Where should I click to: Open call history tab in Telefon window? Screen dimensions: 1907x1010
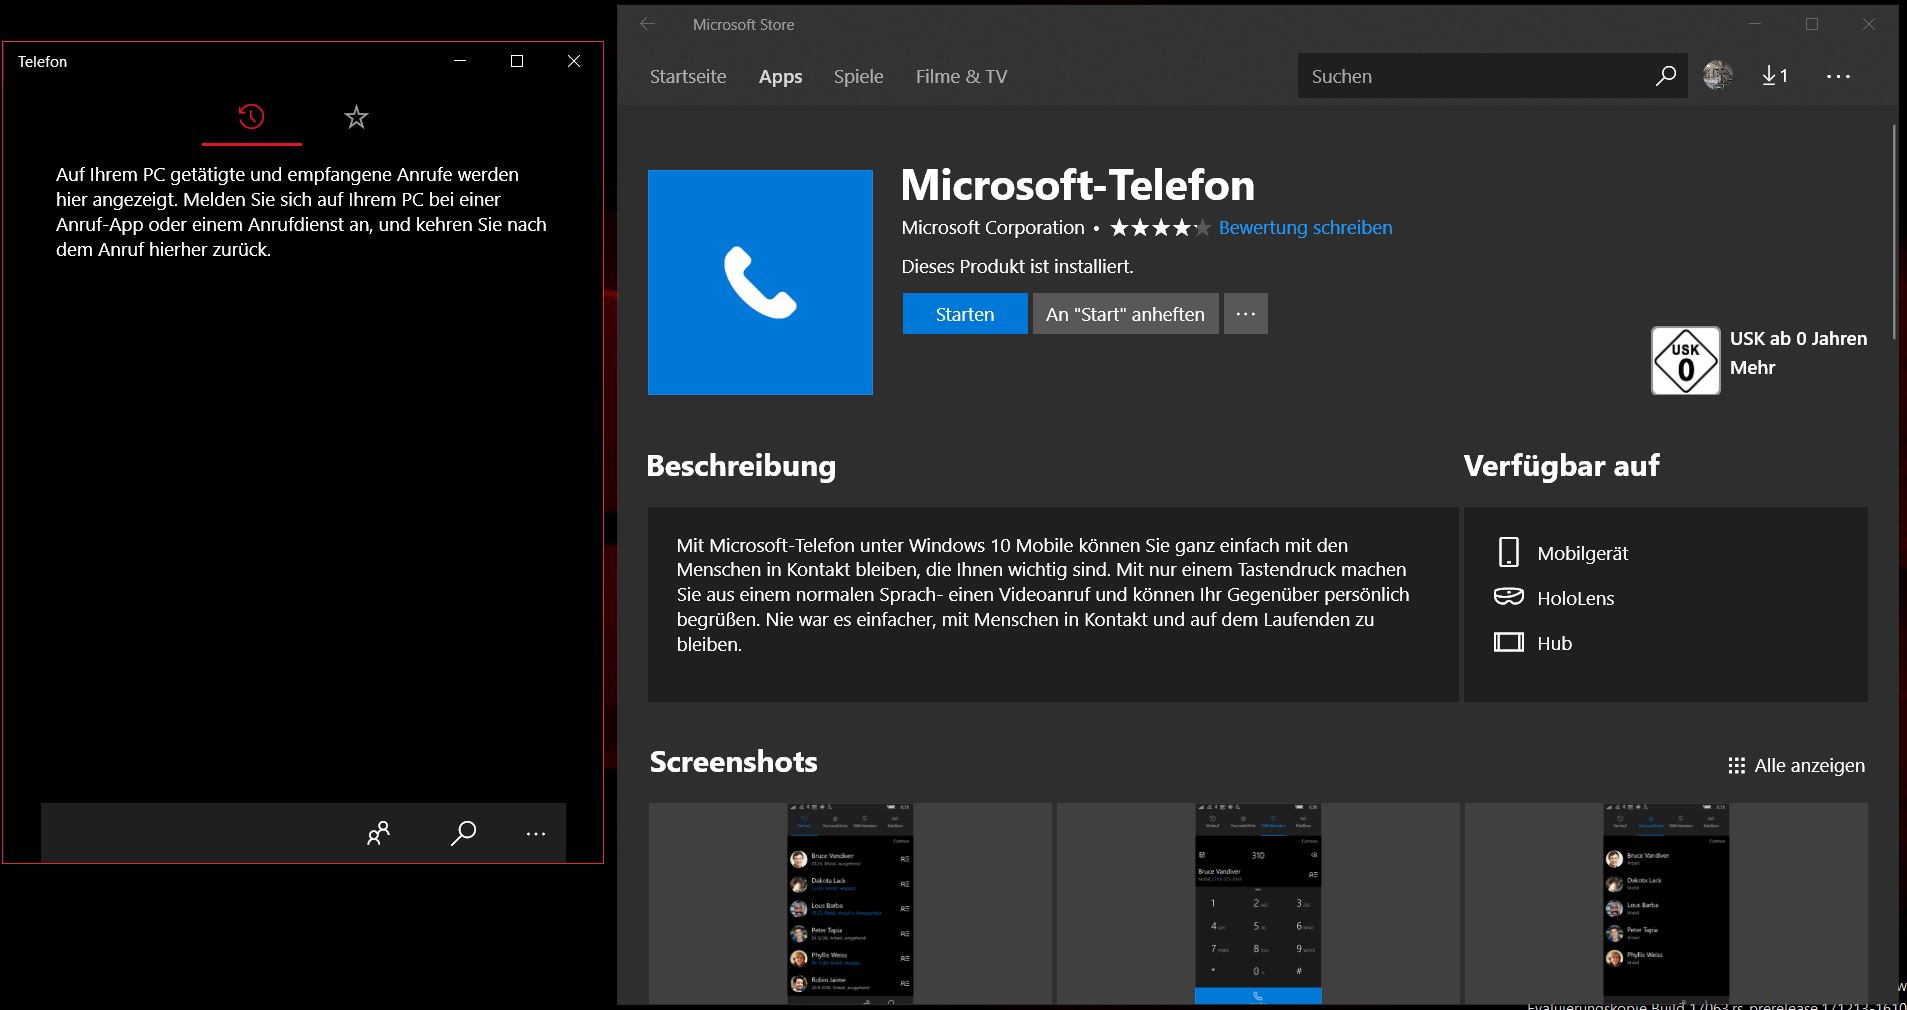(251, 117)
